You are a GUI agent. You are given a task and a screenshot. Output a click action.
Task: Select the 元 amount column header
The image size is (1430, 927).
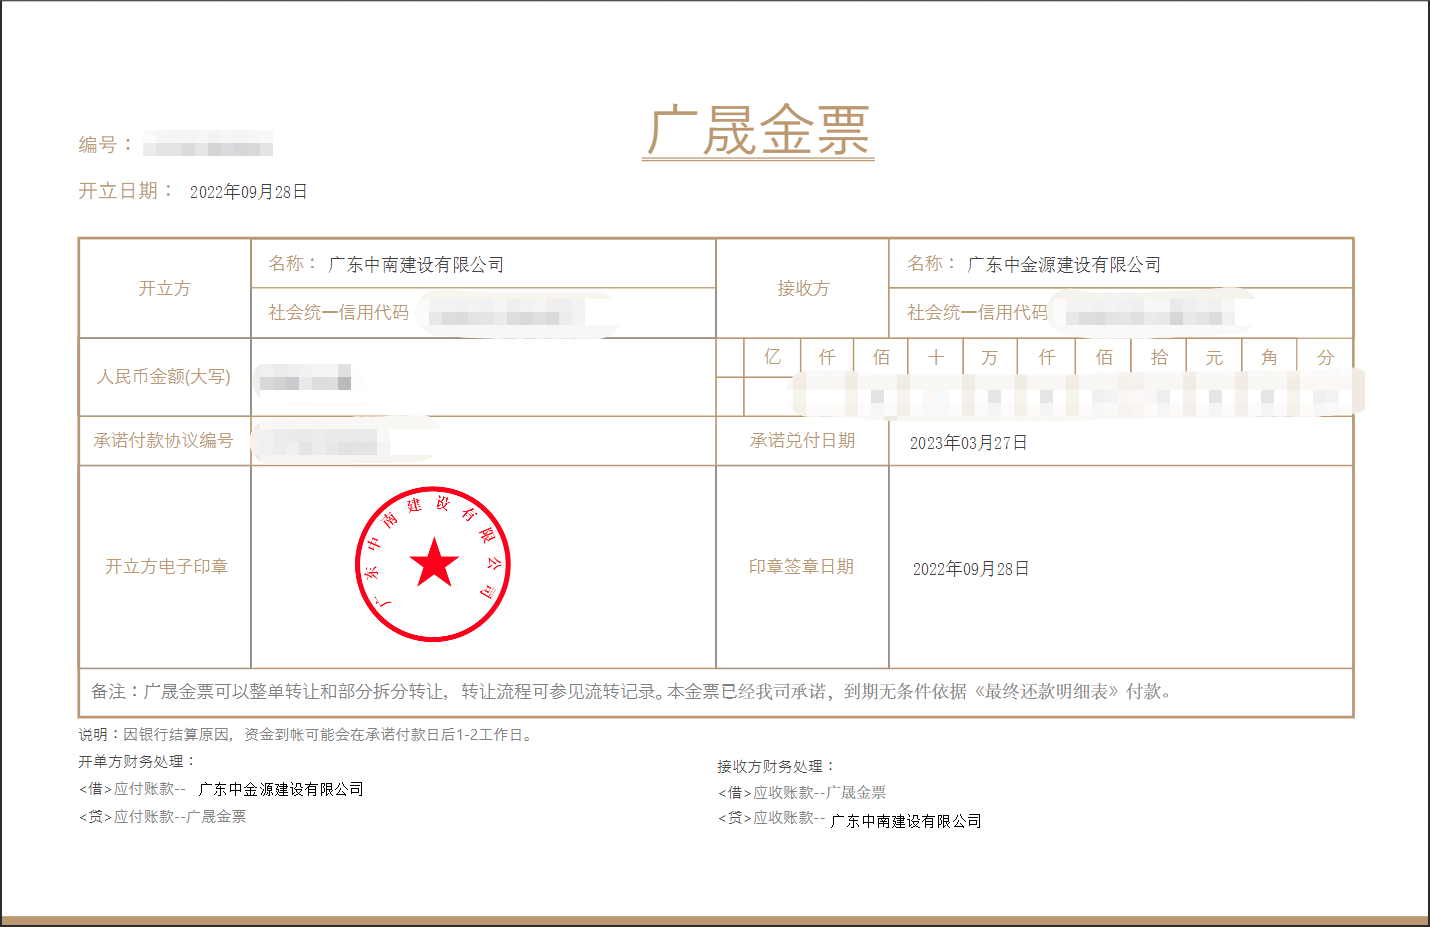tap(1214, 357)
